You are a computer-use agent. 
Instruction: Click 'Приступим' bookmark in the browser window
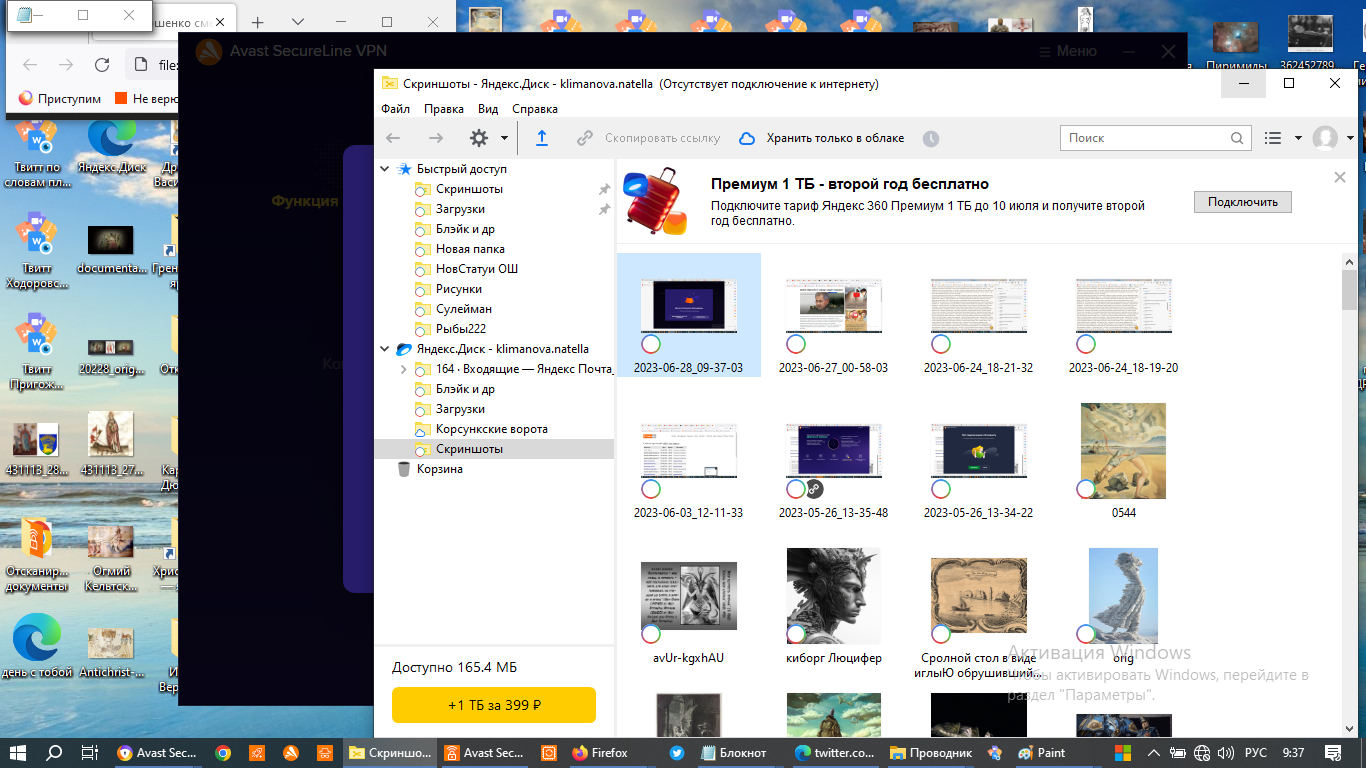coord(60,99)
